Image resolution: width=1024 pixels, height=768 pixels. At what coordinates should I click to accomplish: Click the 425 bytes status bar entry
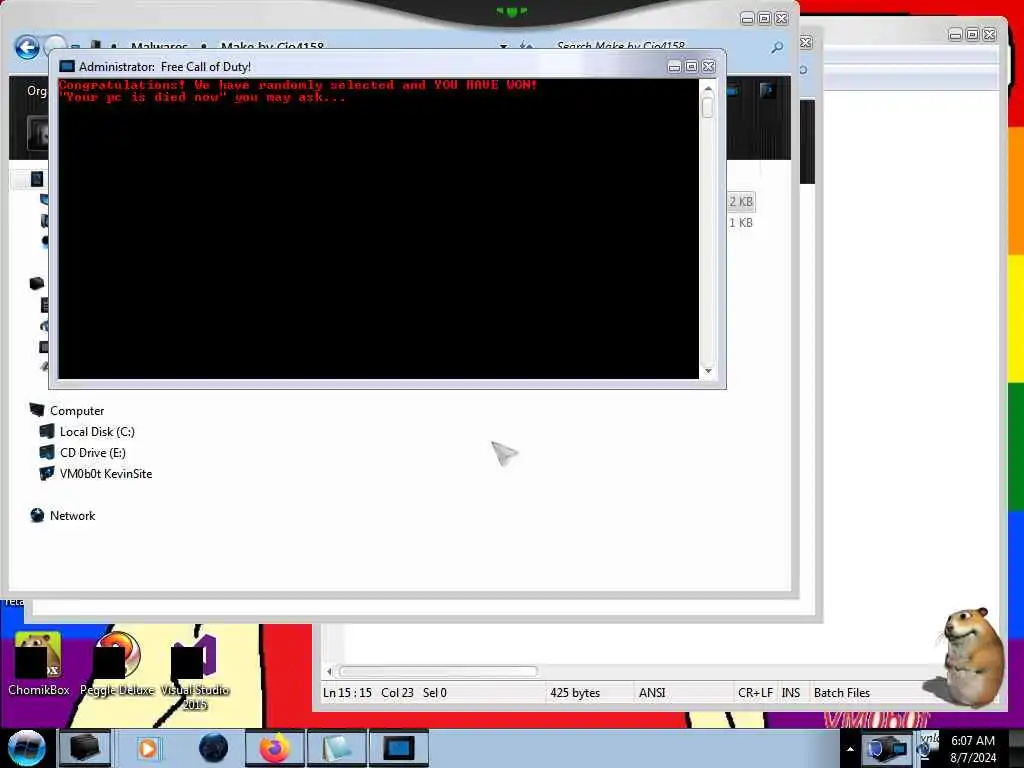(575, 693)
